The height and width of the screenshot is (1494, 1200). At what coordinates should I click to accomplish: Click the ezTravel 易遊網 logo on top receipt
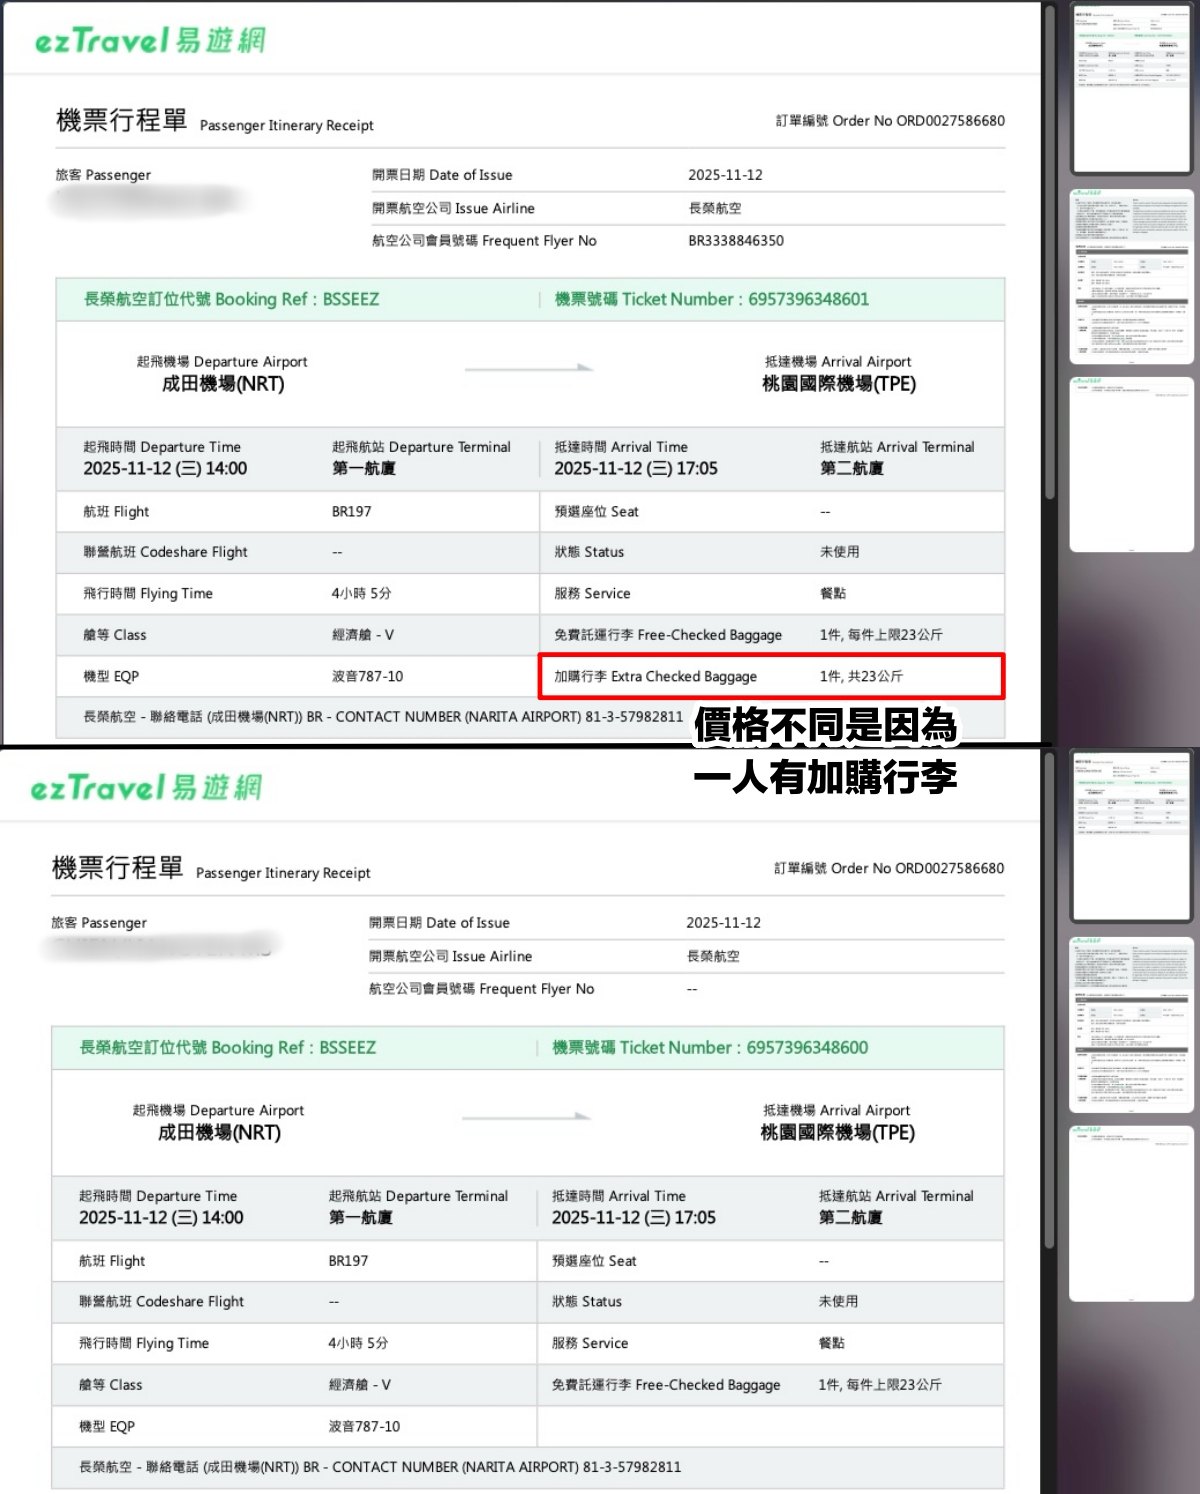150,42
